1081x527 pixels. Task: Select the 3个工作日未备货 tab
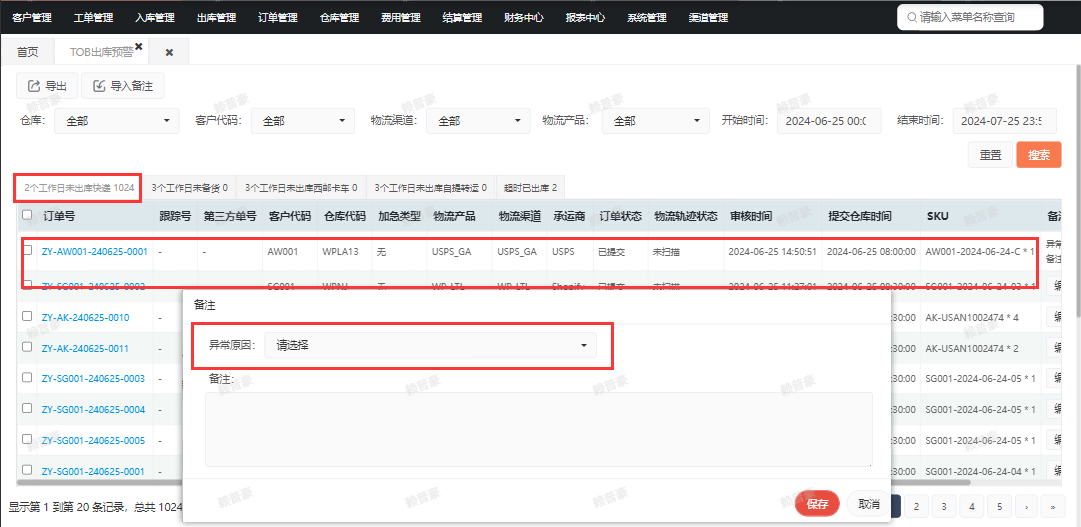(x=189, y=188)
